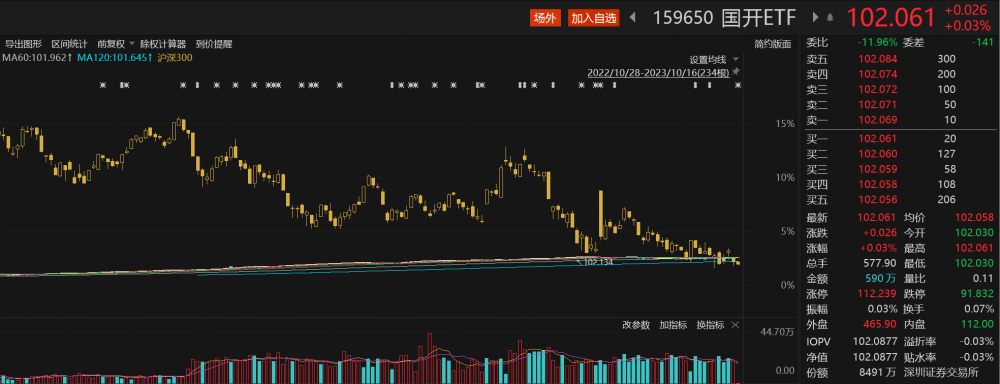This screenshot has height=384, width=1000.
Task: Pin the date range with pushpin icon
Action: click(x=736, y=72)
